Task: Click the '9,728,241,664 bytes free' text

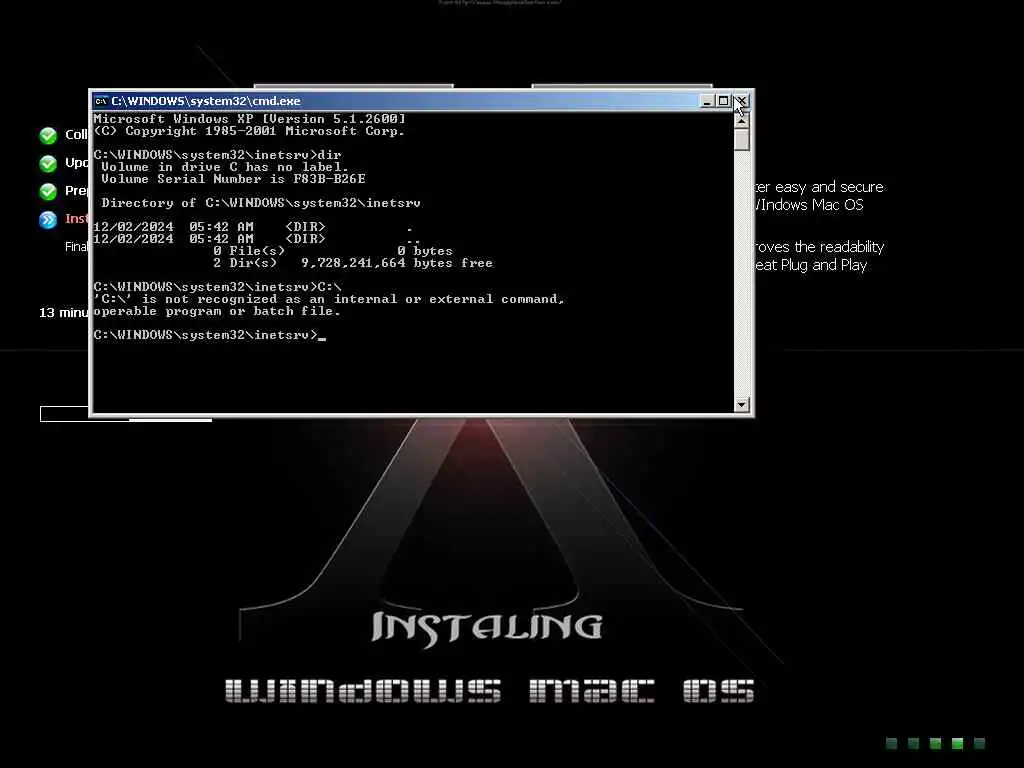Action: pyautogui.click(x=396, y=263)
